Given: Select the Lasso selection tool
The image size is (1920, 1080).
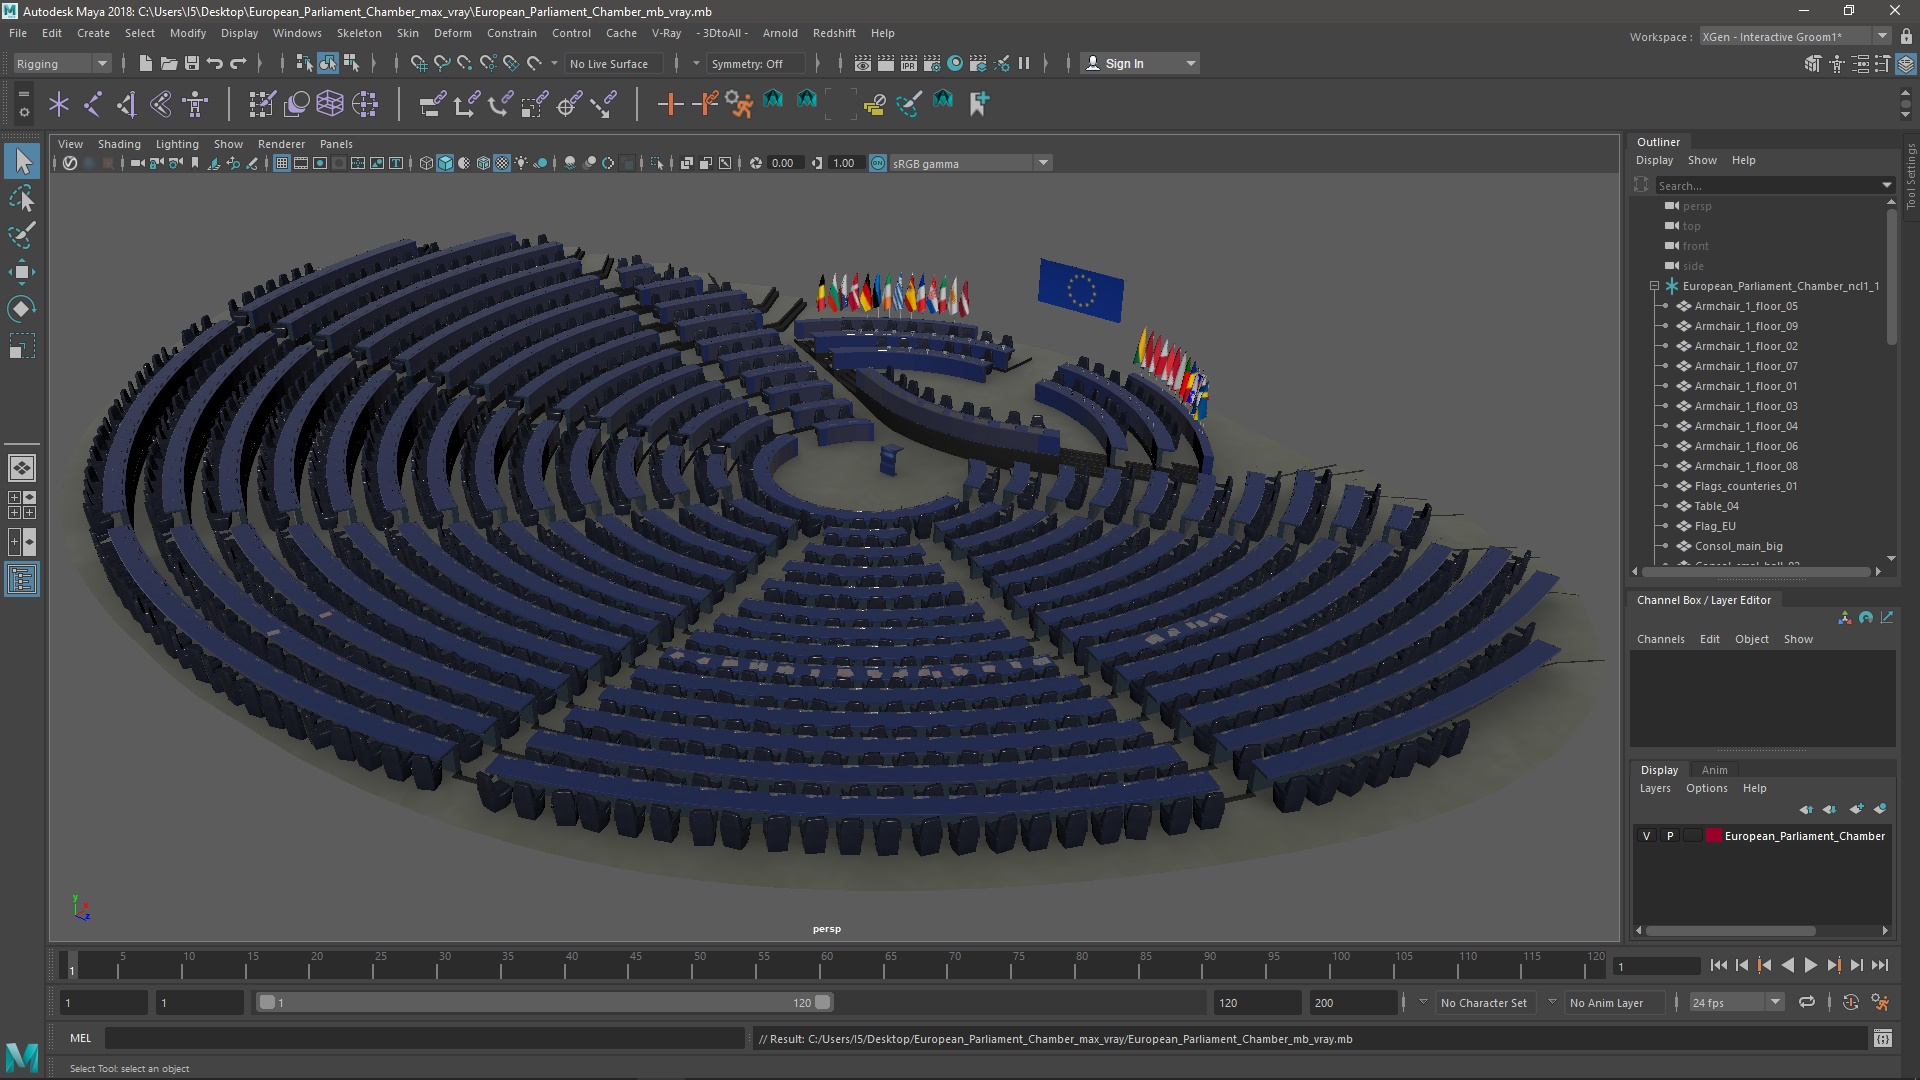Looking at the screenshot, I should [x=21, y=199].
